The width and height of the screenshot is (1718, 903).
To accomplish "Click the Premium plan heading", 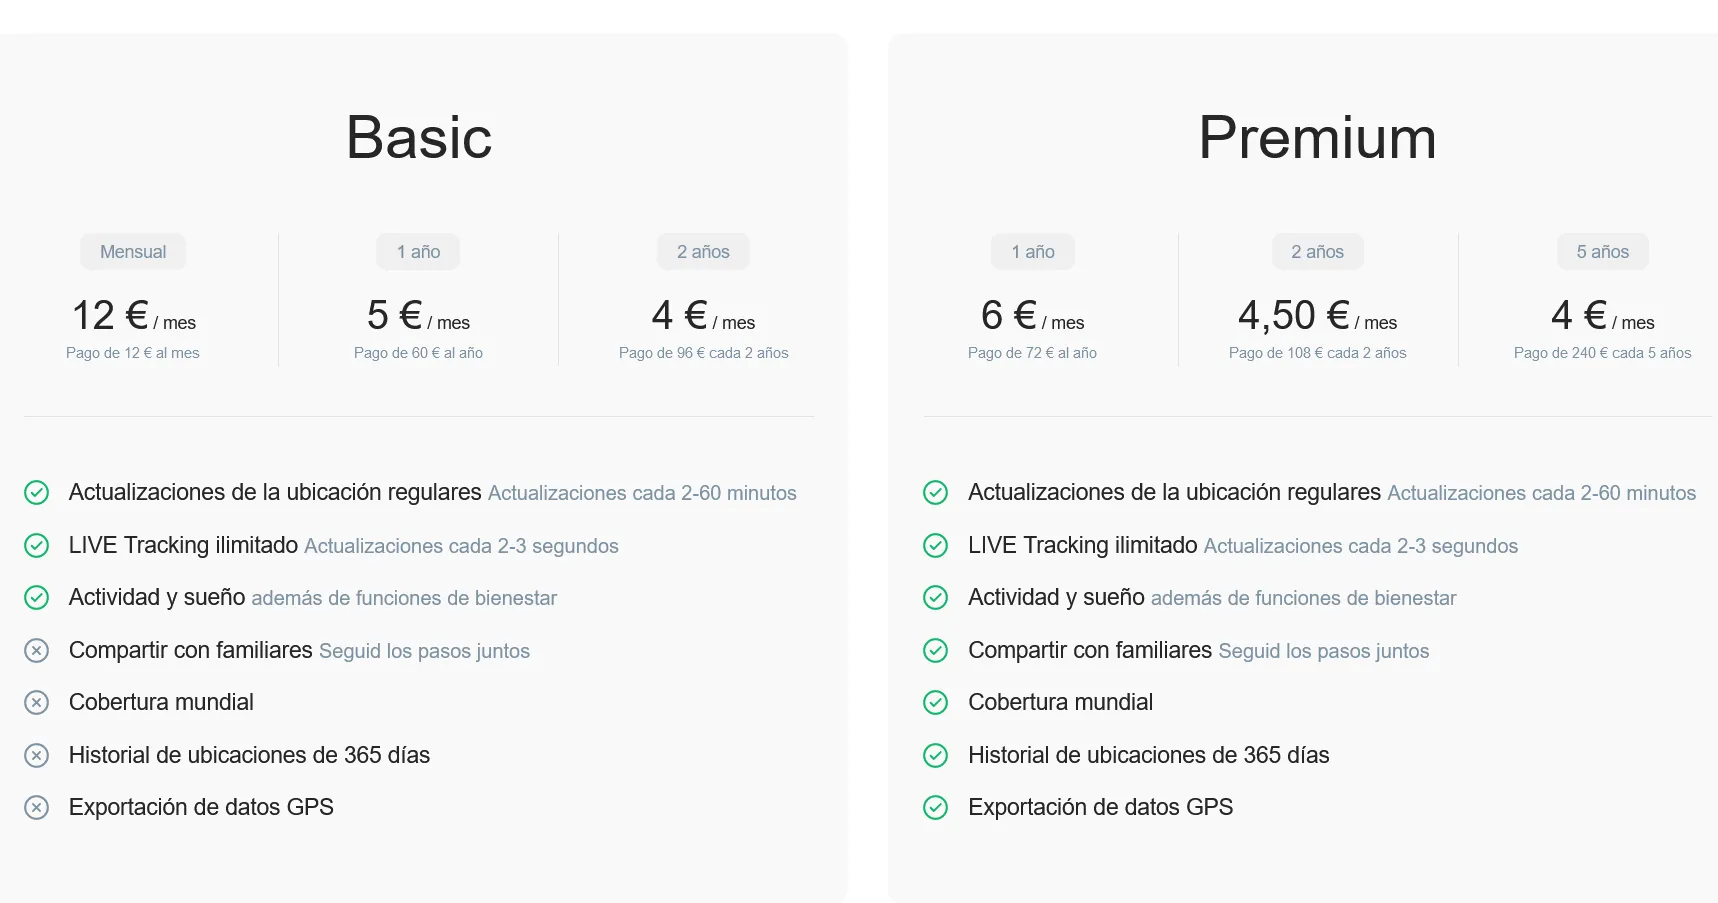I will coord(1317,138).
